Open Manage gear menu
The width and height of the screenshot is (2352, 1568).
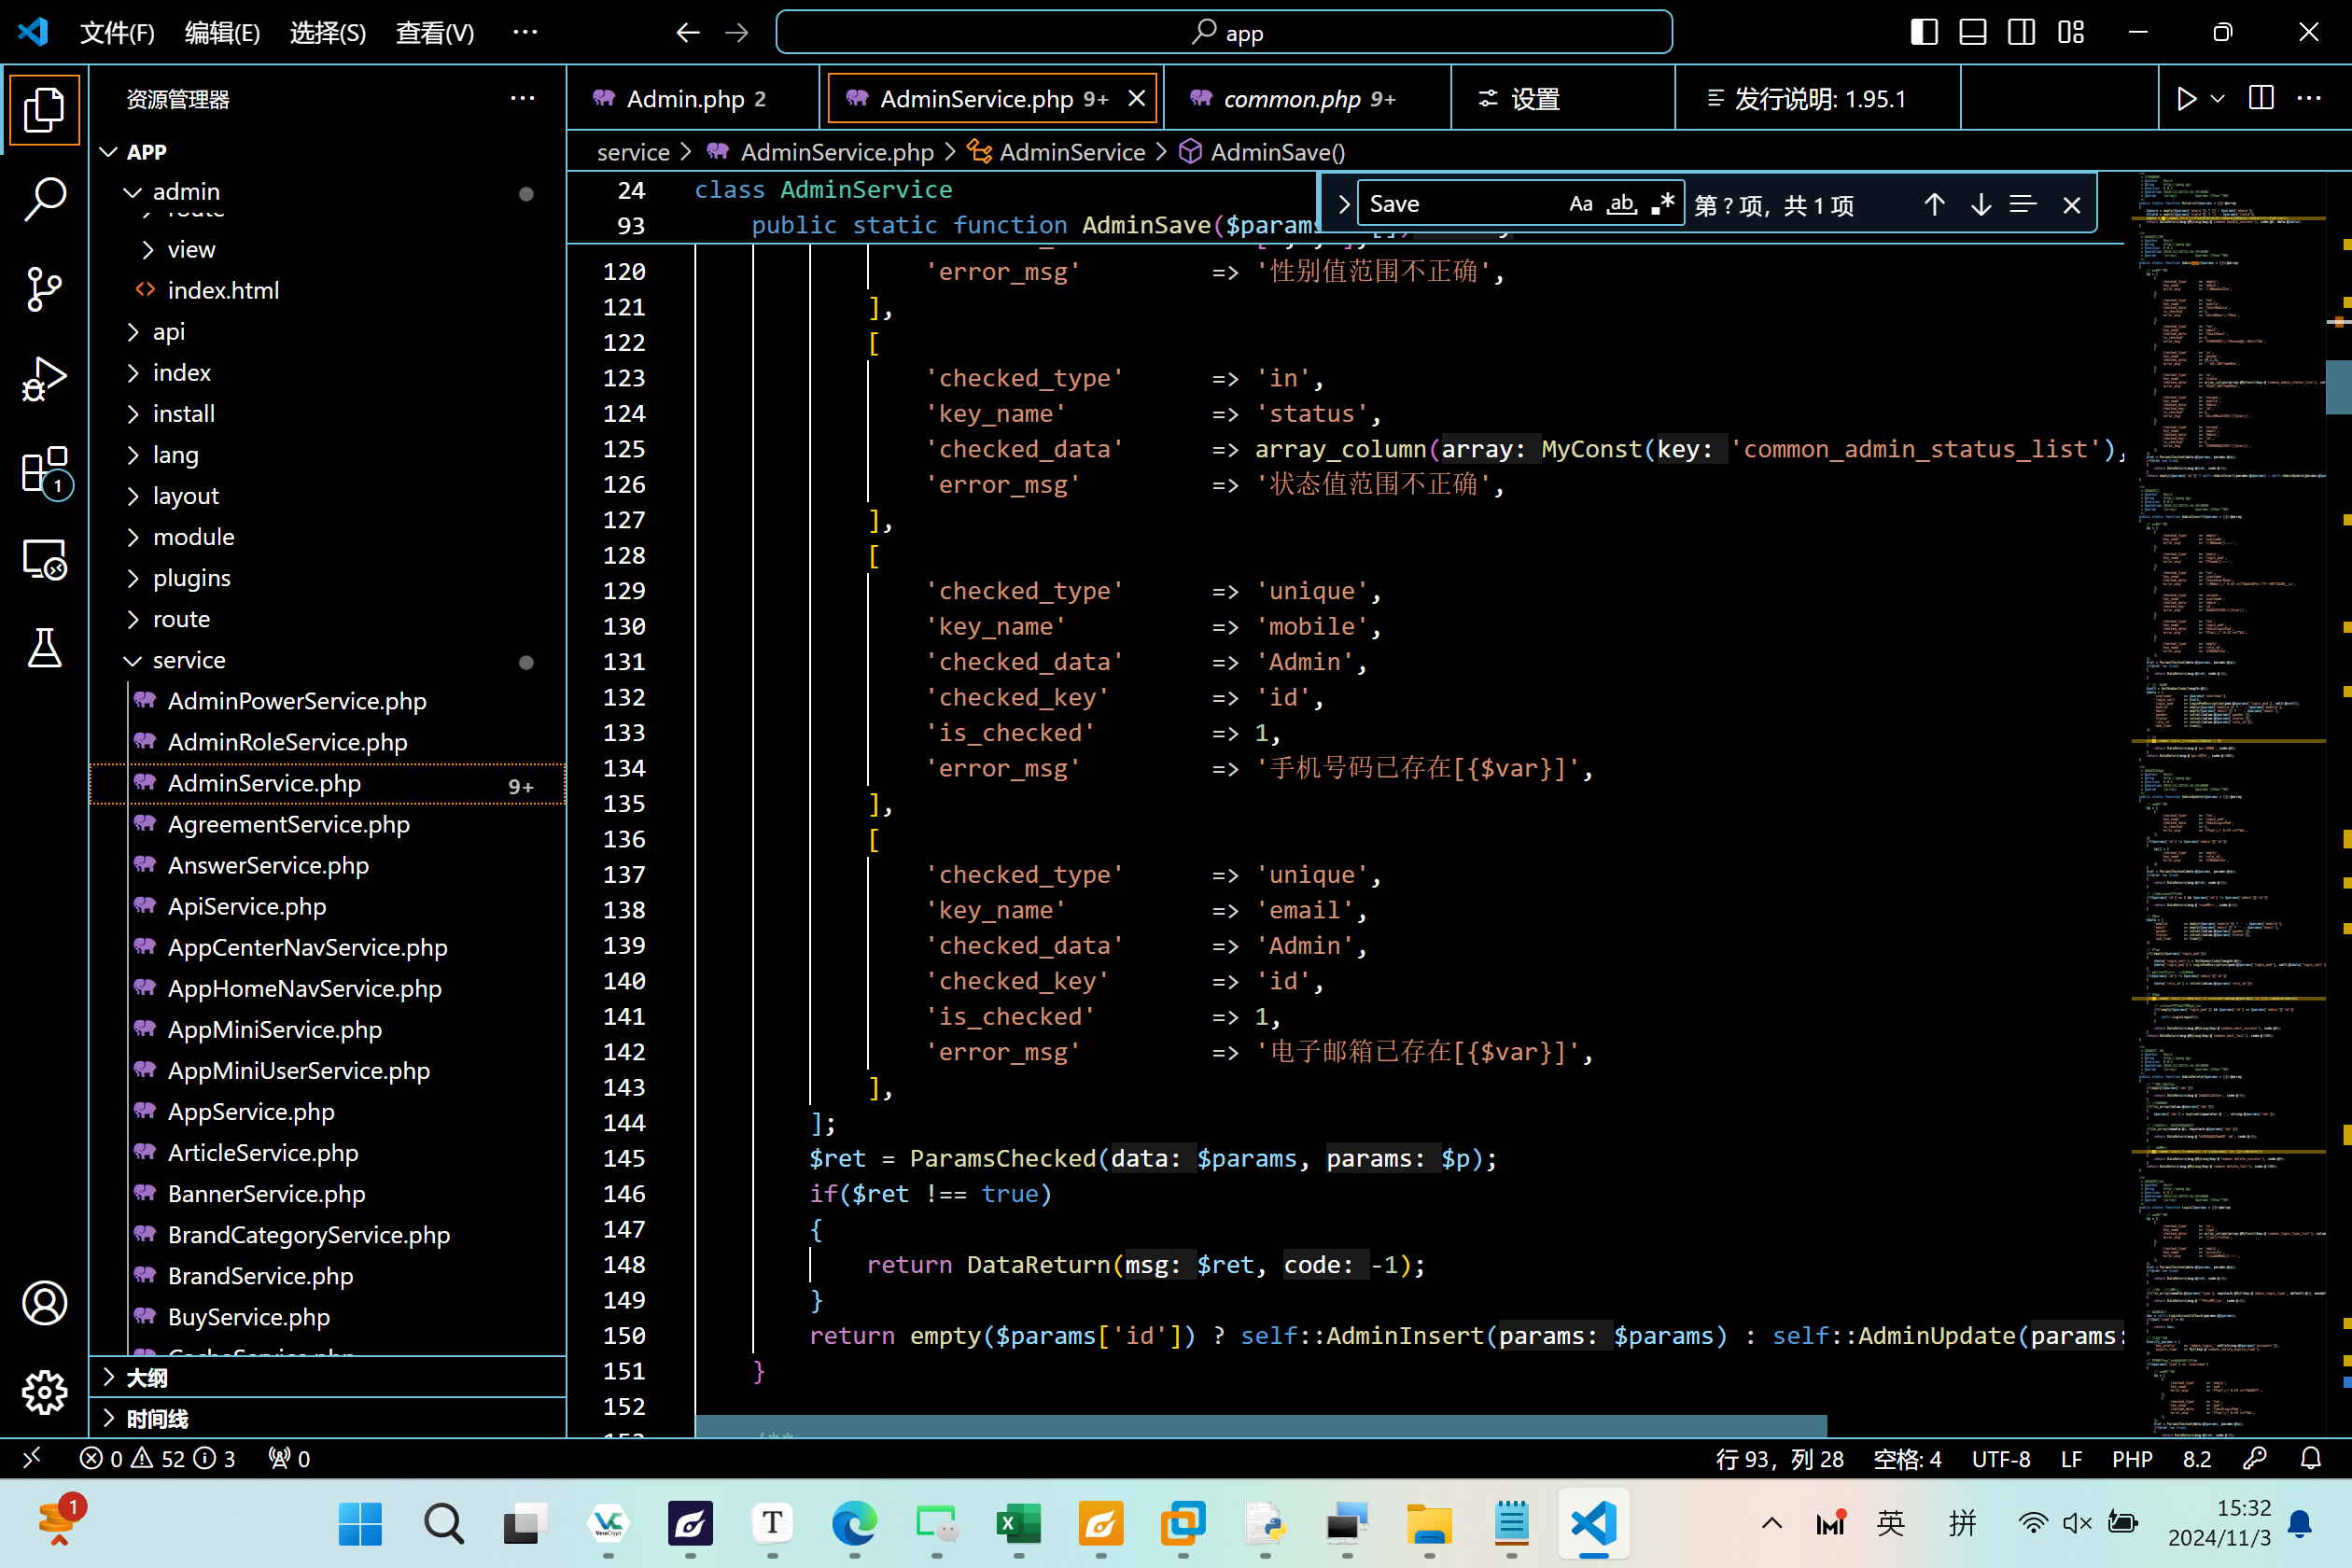coord(44,1392)
